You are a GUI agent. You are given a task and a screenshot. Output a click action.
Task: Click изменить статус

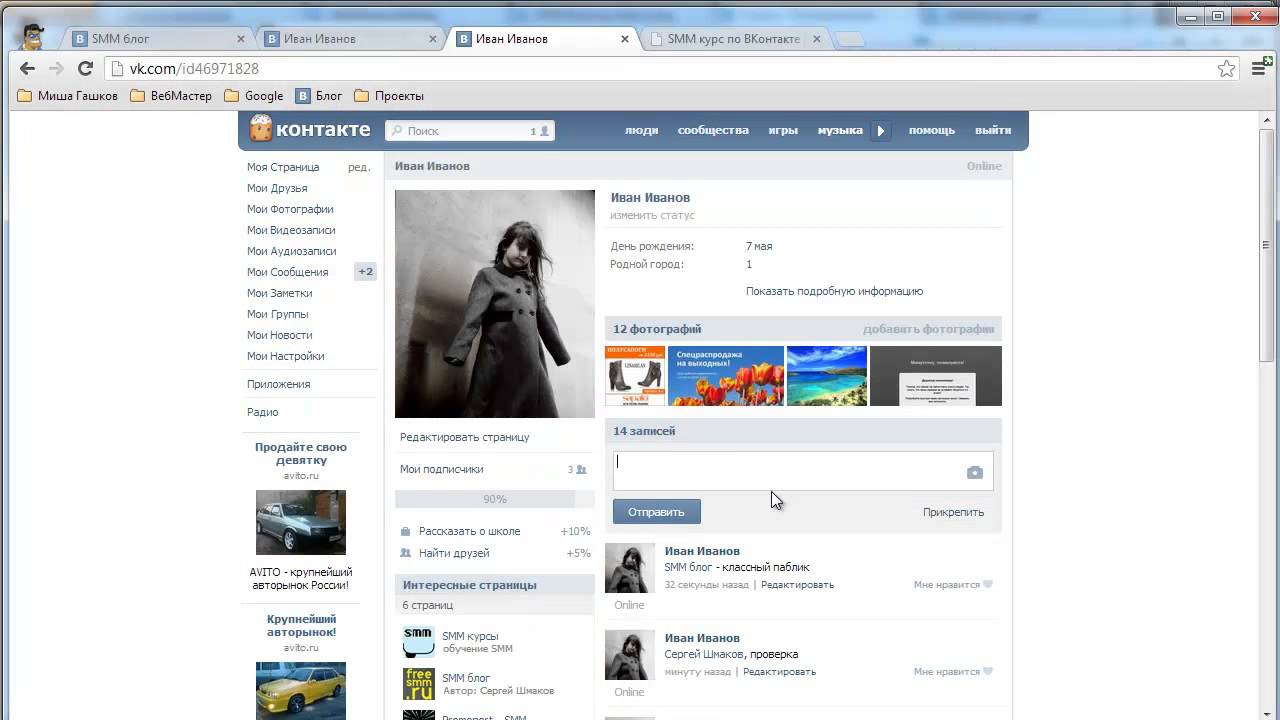click(x=652, y=215)
